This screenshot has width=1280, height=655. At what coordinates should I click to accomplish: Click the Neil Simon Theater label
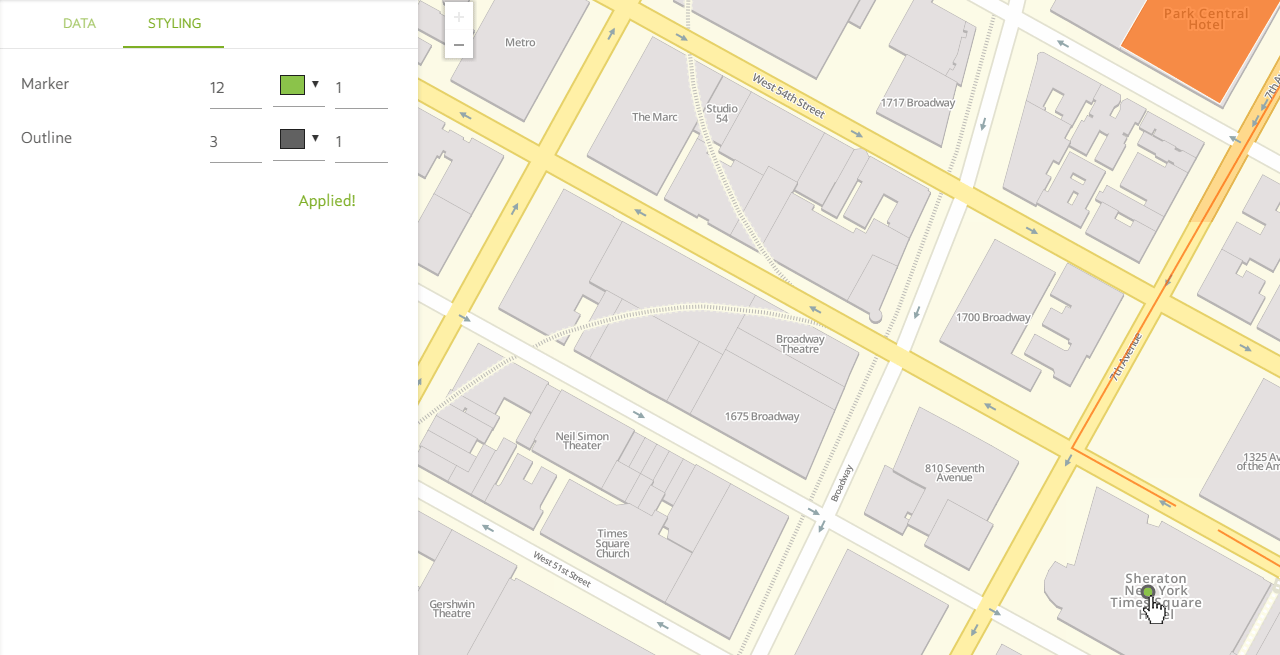click(x=582, y=440)
